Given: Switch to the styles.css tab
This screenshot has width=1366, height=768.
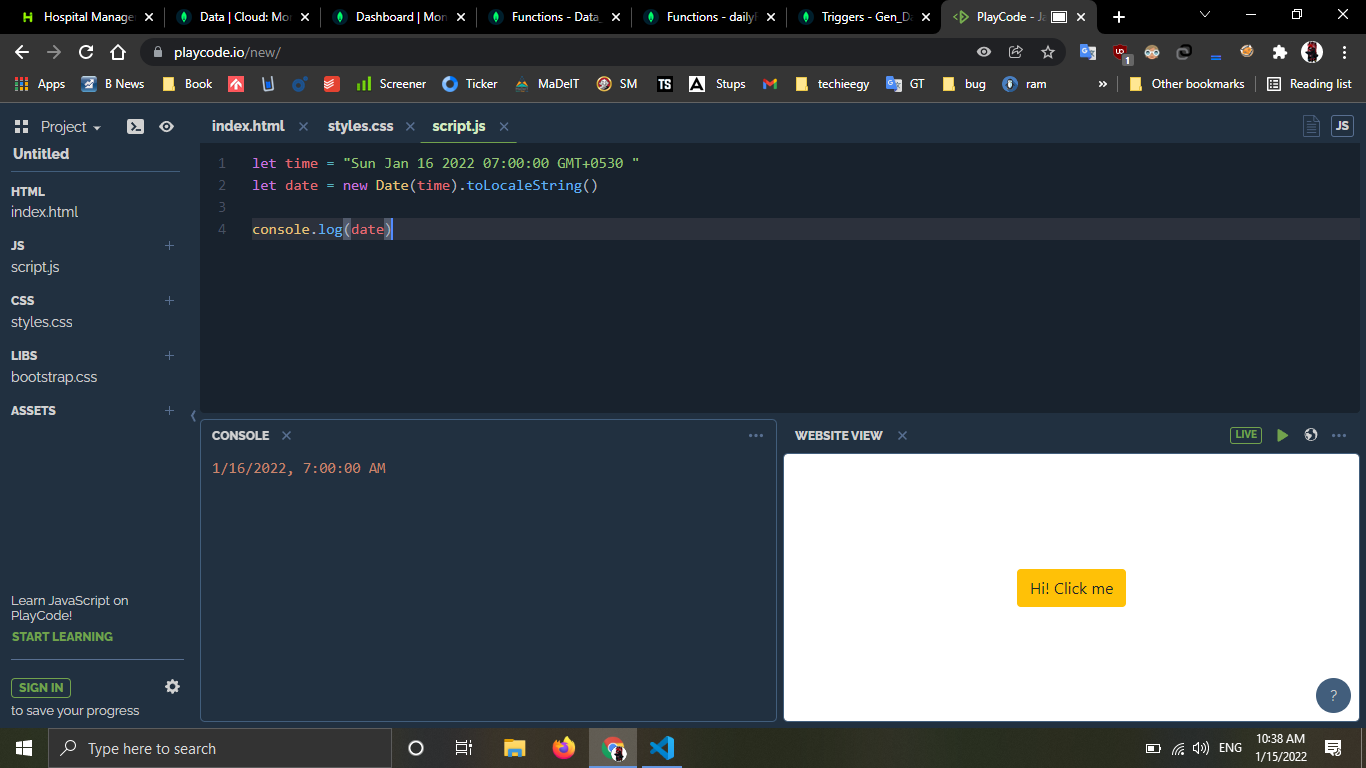Looking at the screenshot, I should pyautogui.click(x=360, y=126).
